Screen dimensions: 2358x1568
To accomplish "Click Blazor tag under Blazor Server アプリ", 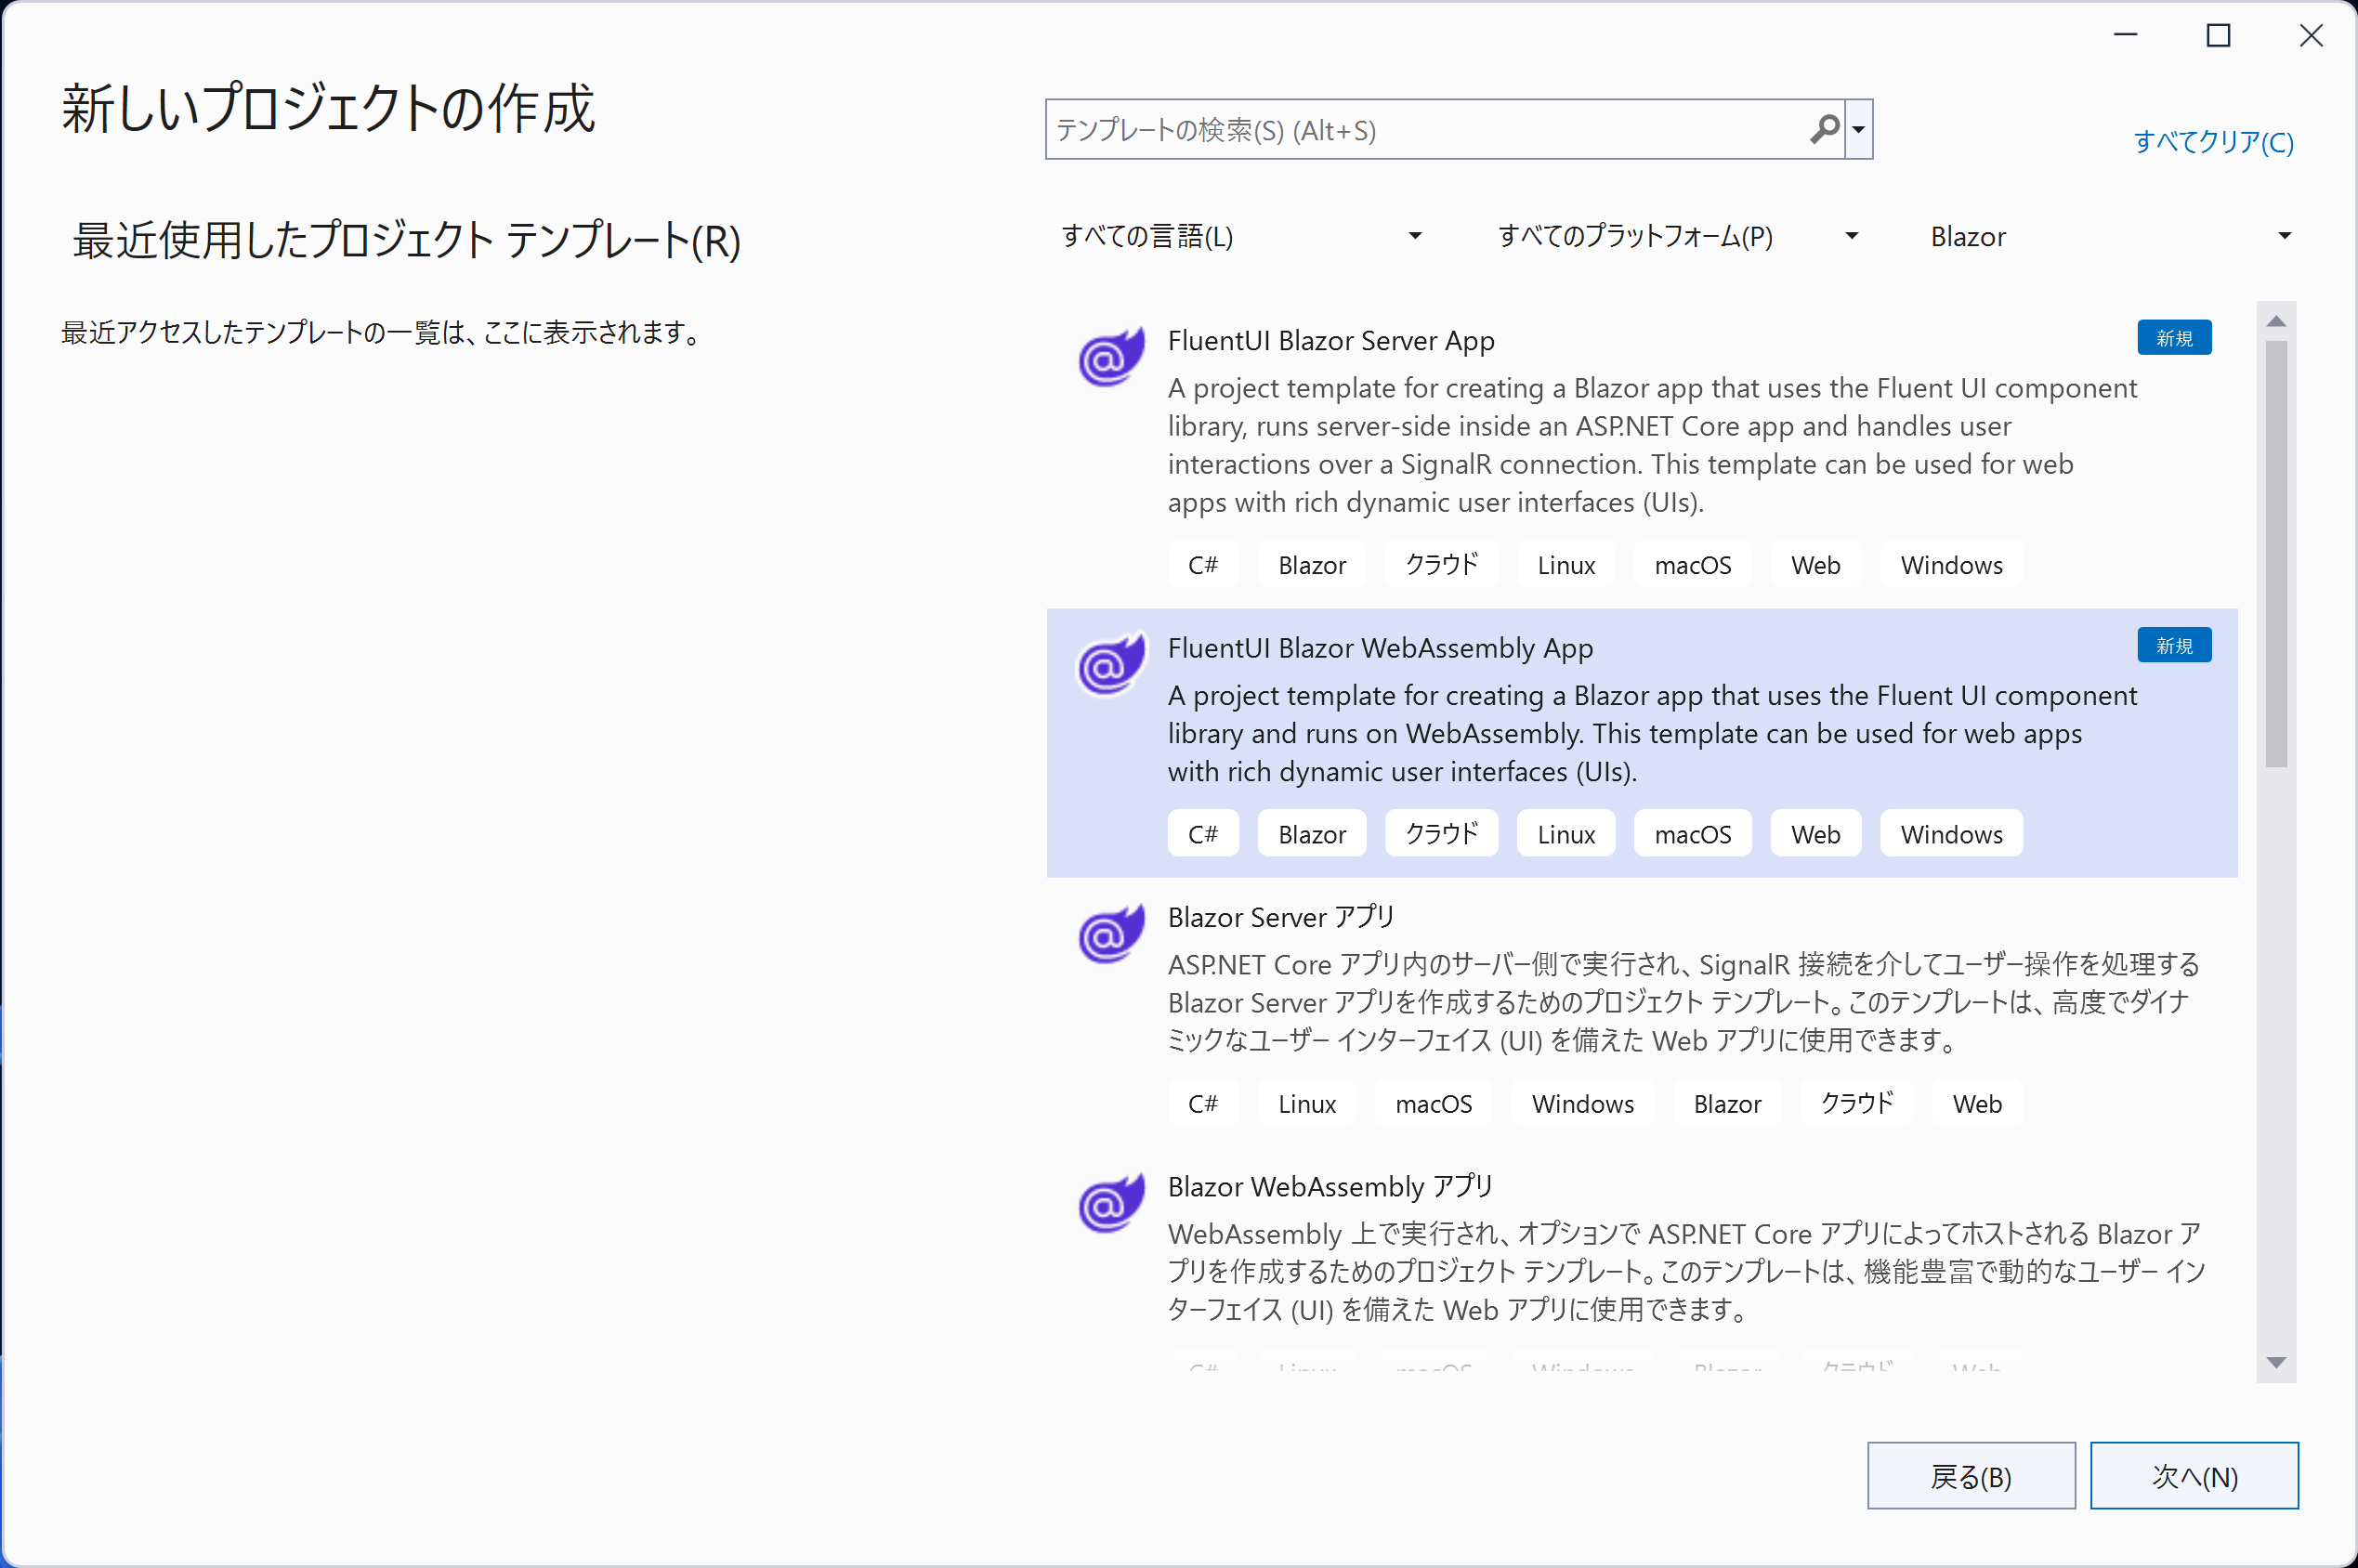I will click(1727, 1104).
